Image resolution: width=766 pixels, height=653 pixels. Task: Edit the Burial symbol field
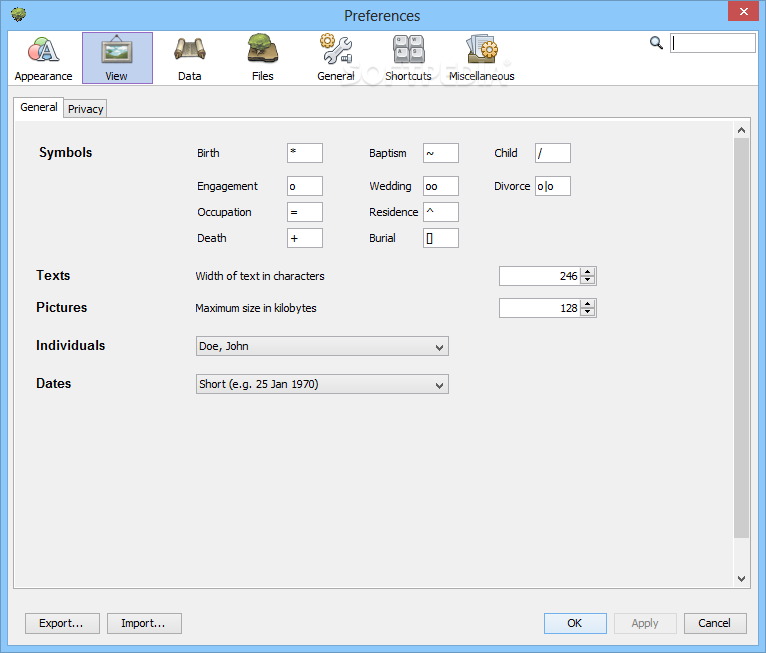441,238
